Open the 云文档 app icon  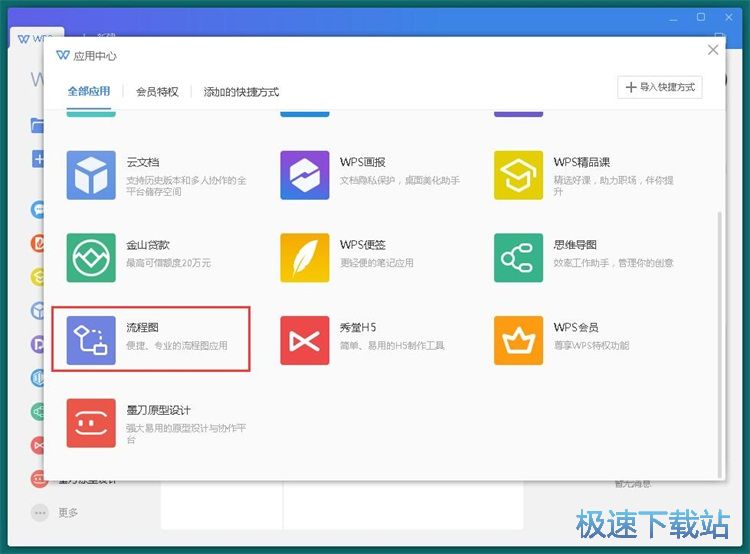pos(91,175)
